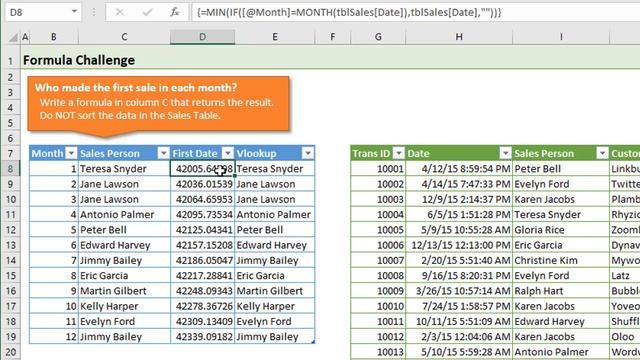Select column G header

click(378, 37)
